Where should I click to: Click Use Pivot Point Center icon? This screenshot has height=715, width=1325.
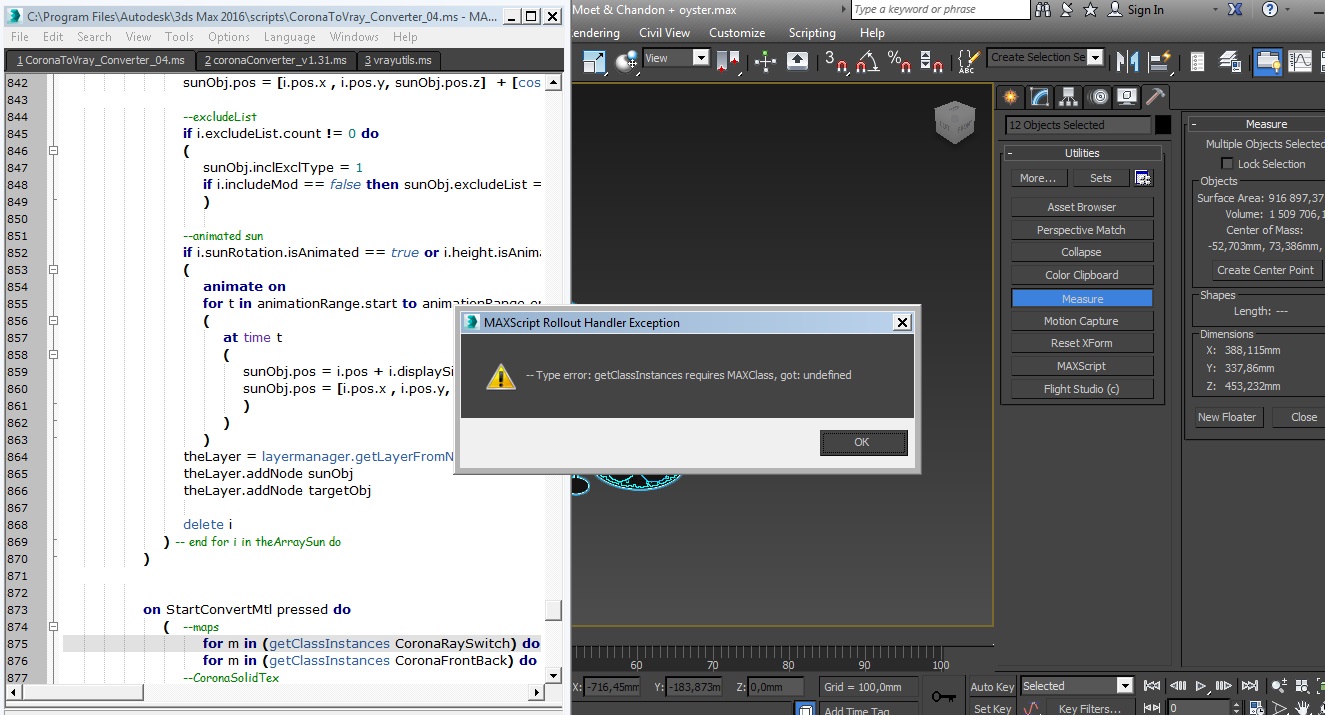[727, 60]
